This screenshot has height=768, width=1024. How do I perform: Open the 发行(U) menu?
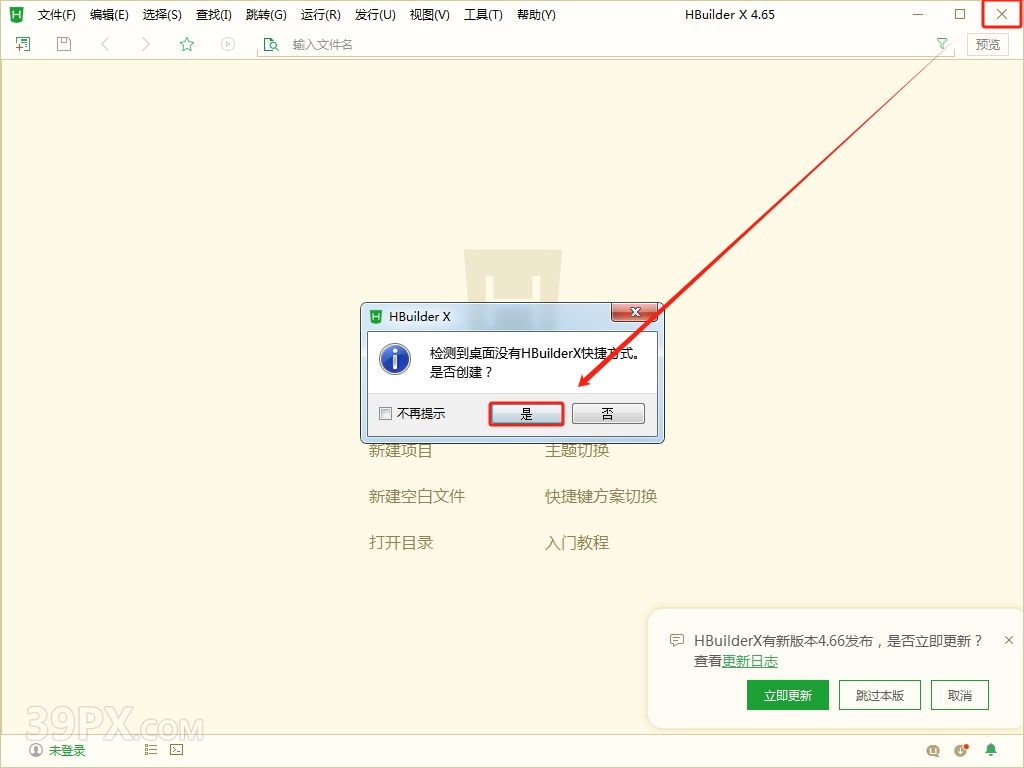pos(375,15)
